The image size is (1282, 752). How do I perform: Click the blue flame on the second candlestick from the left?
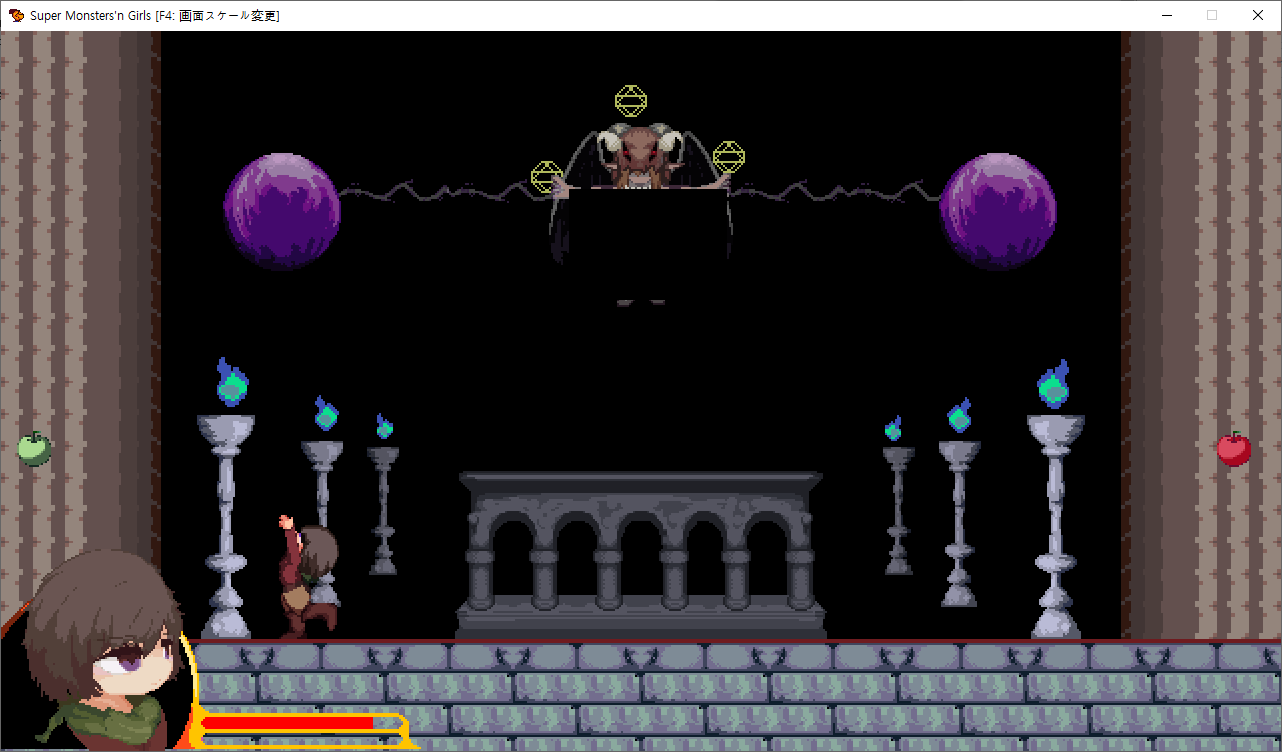click(326, 413)
